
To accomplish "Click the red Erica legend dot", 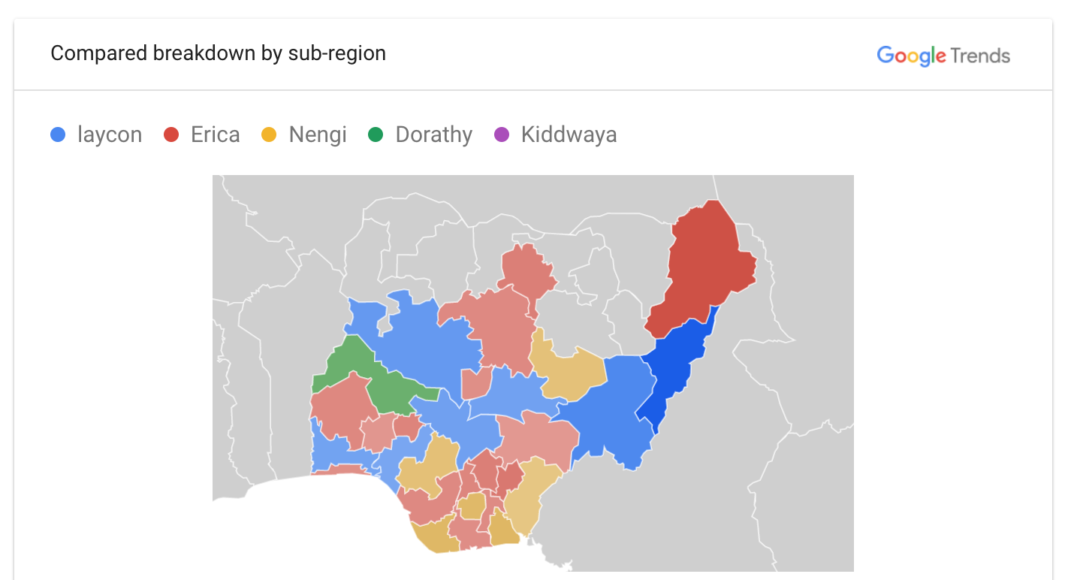I will tap(171, 135).
